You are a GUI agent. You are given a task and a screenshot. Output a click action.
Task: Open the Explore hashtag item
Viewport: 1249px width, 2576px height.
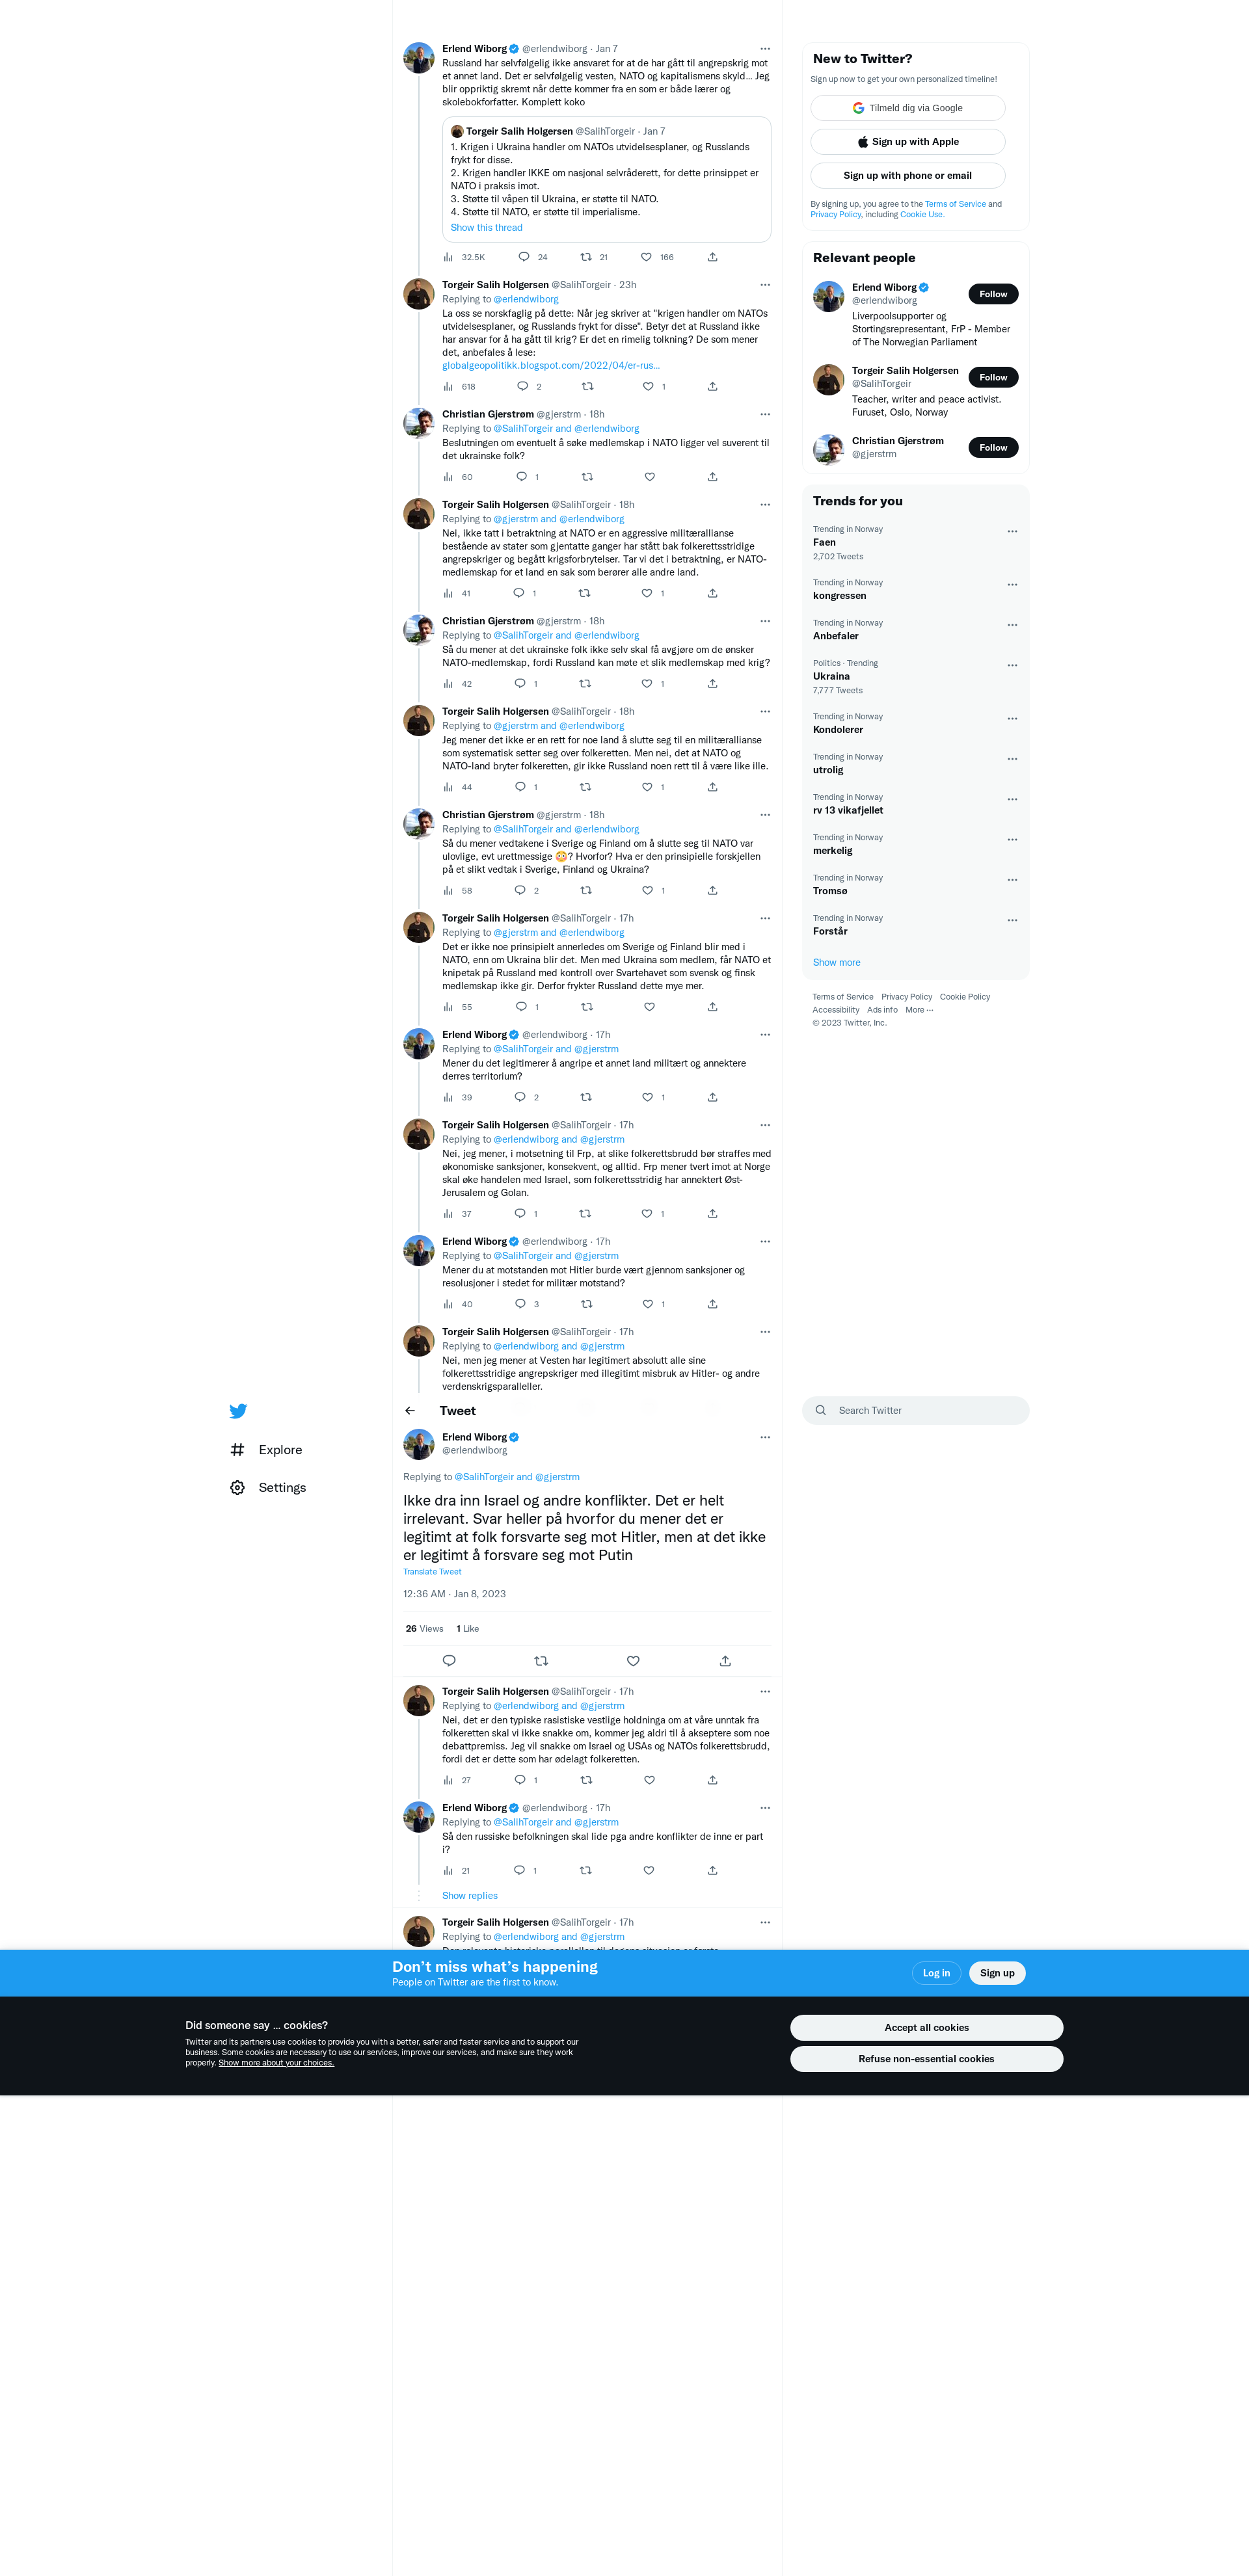[266, 1450]
